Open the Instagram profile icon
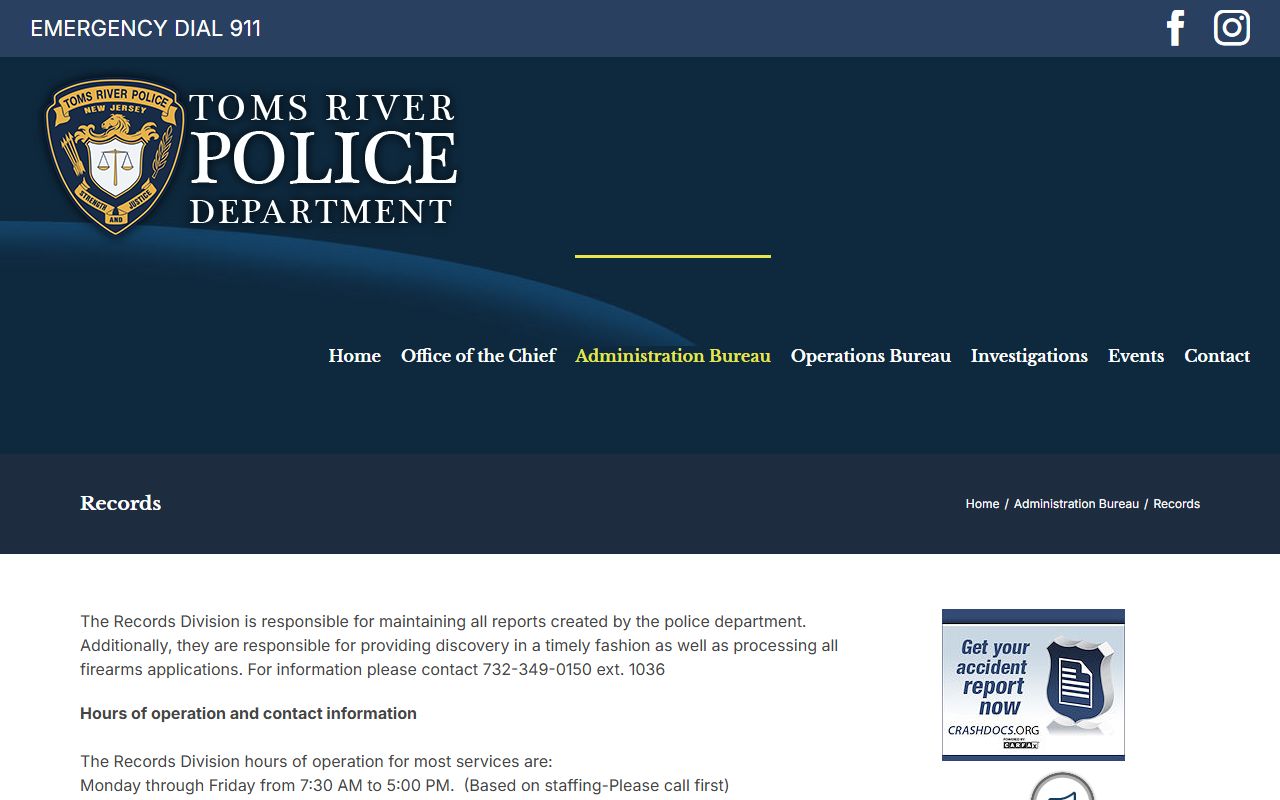 pyautogui.click(x=1232, y=28)
